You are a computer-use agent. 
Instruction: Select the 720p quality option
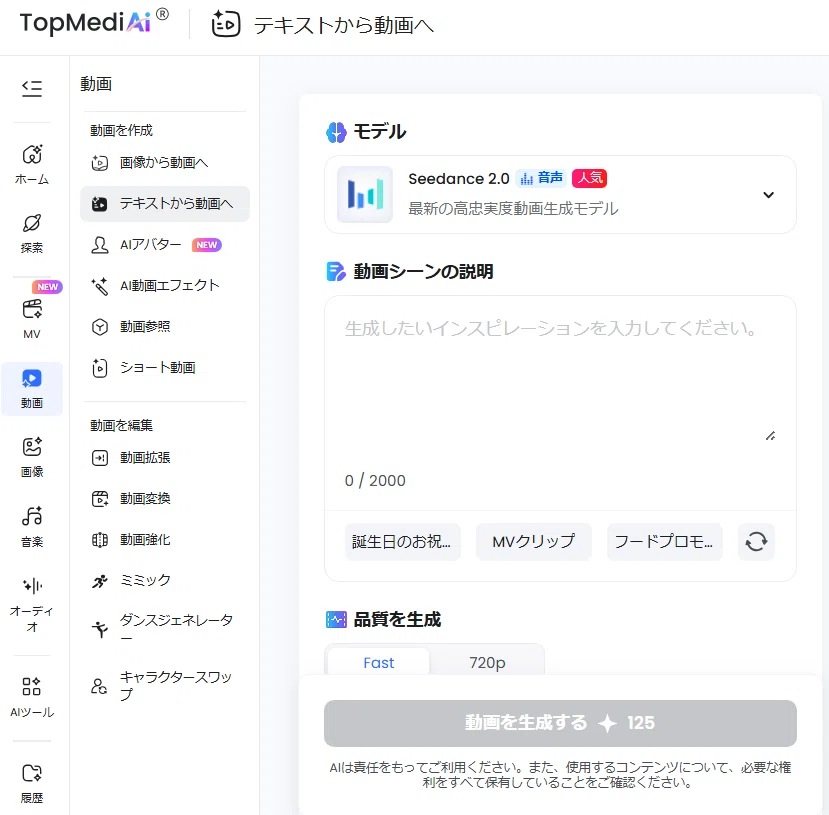coord(487,662)
